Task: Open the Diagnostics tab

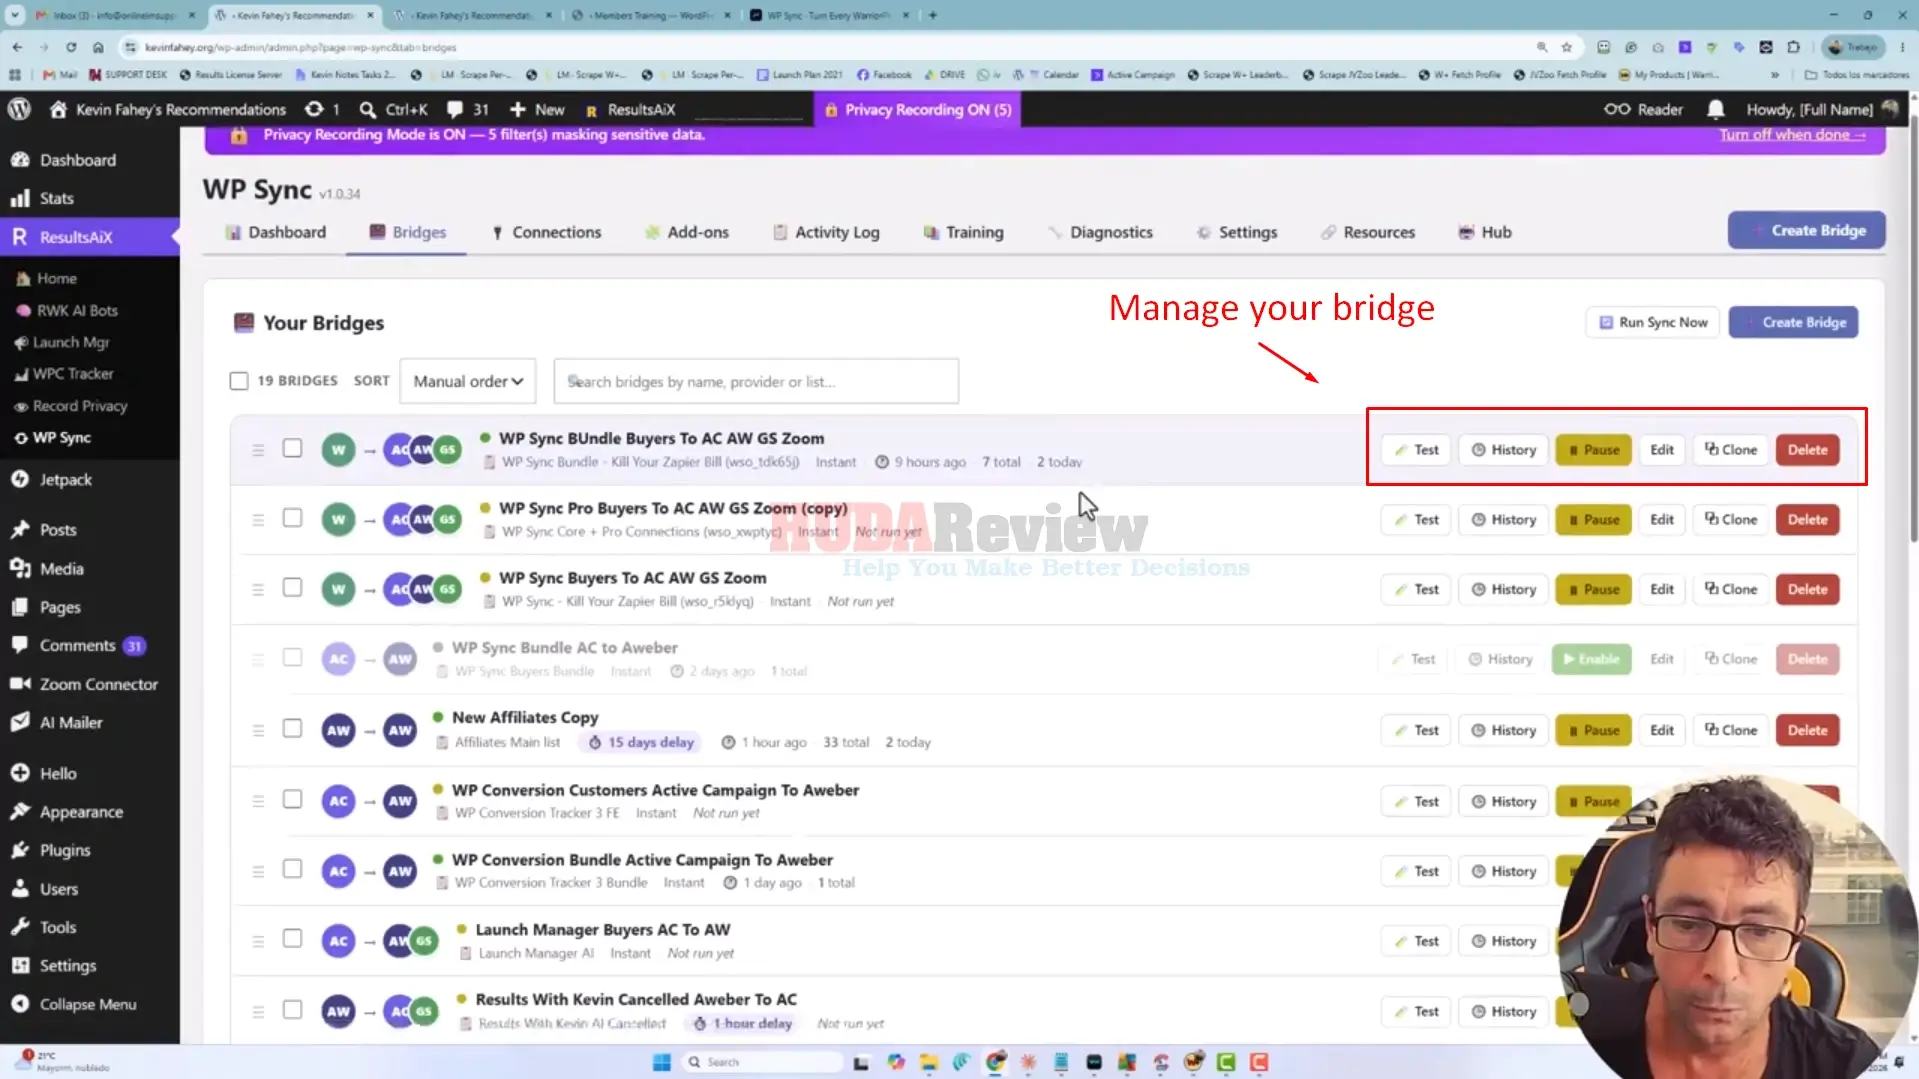Action: [x=1100, y=232]
